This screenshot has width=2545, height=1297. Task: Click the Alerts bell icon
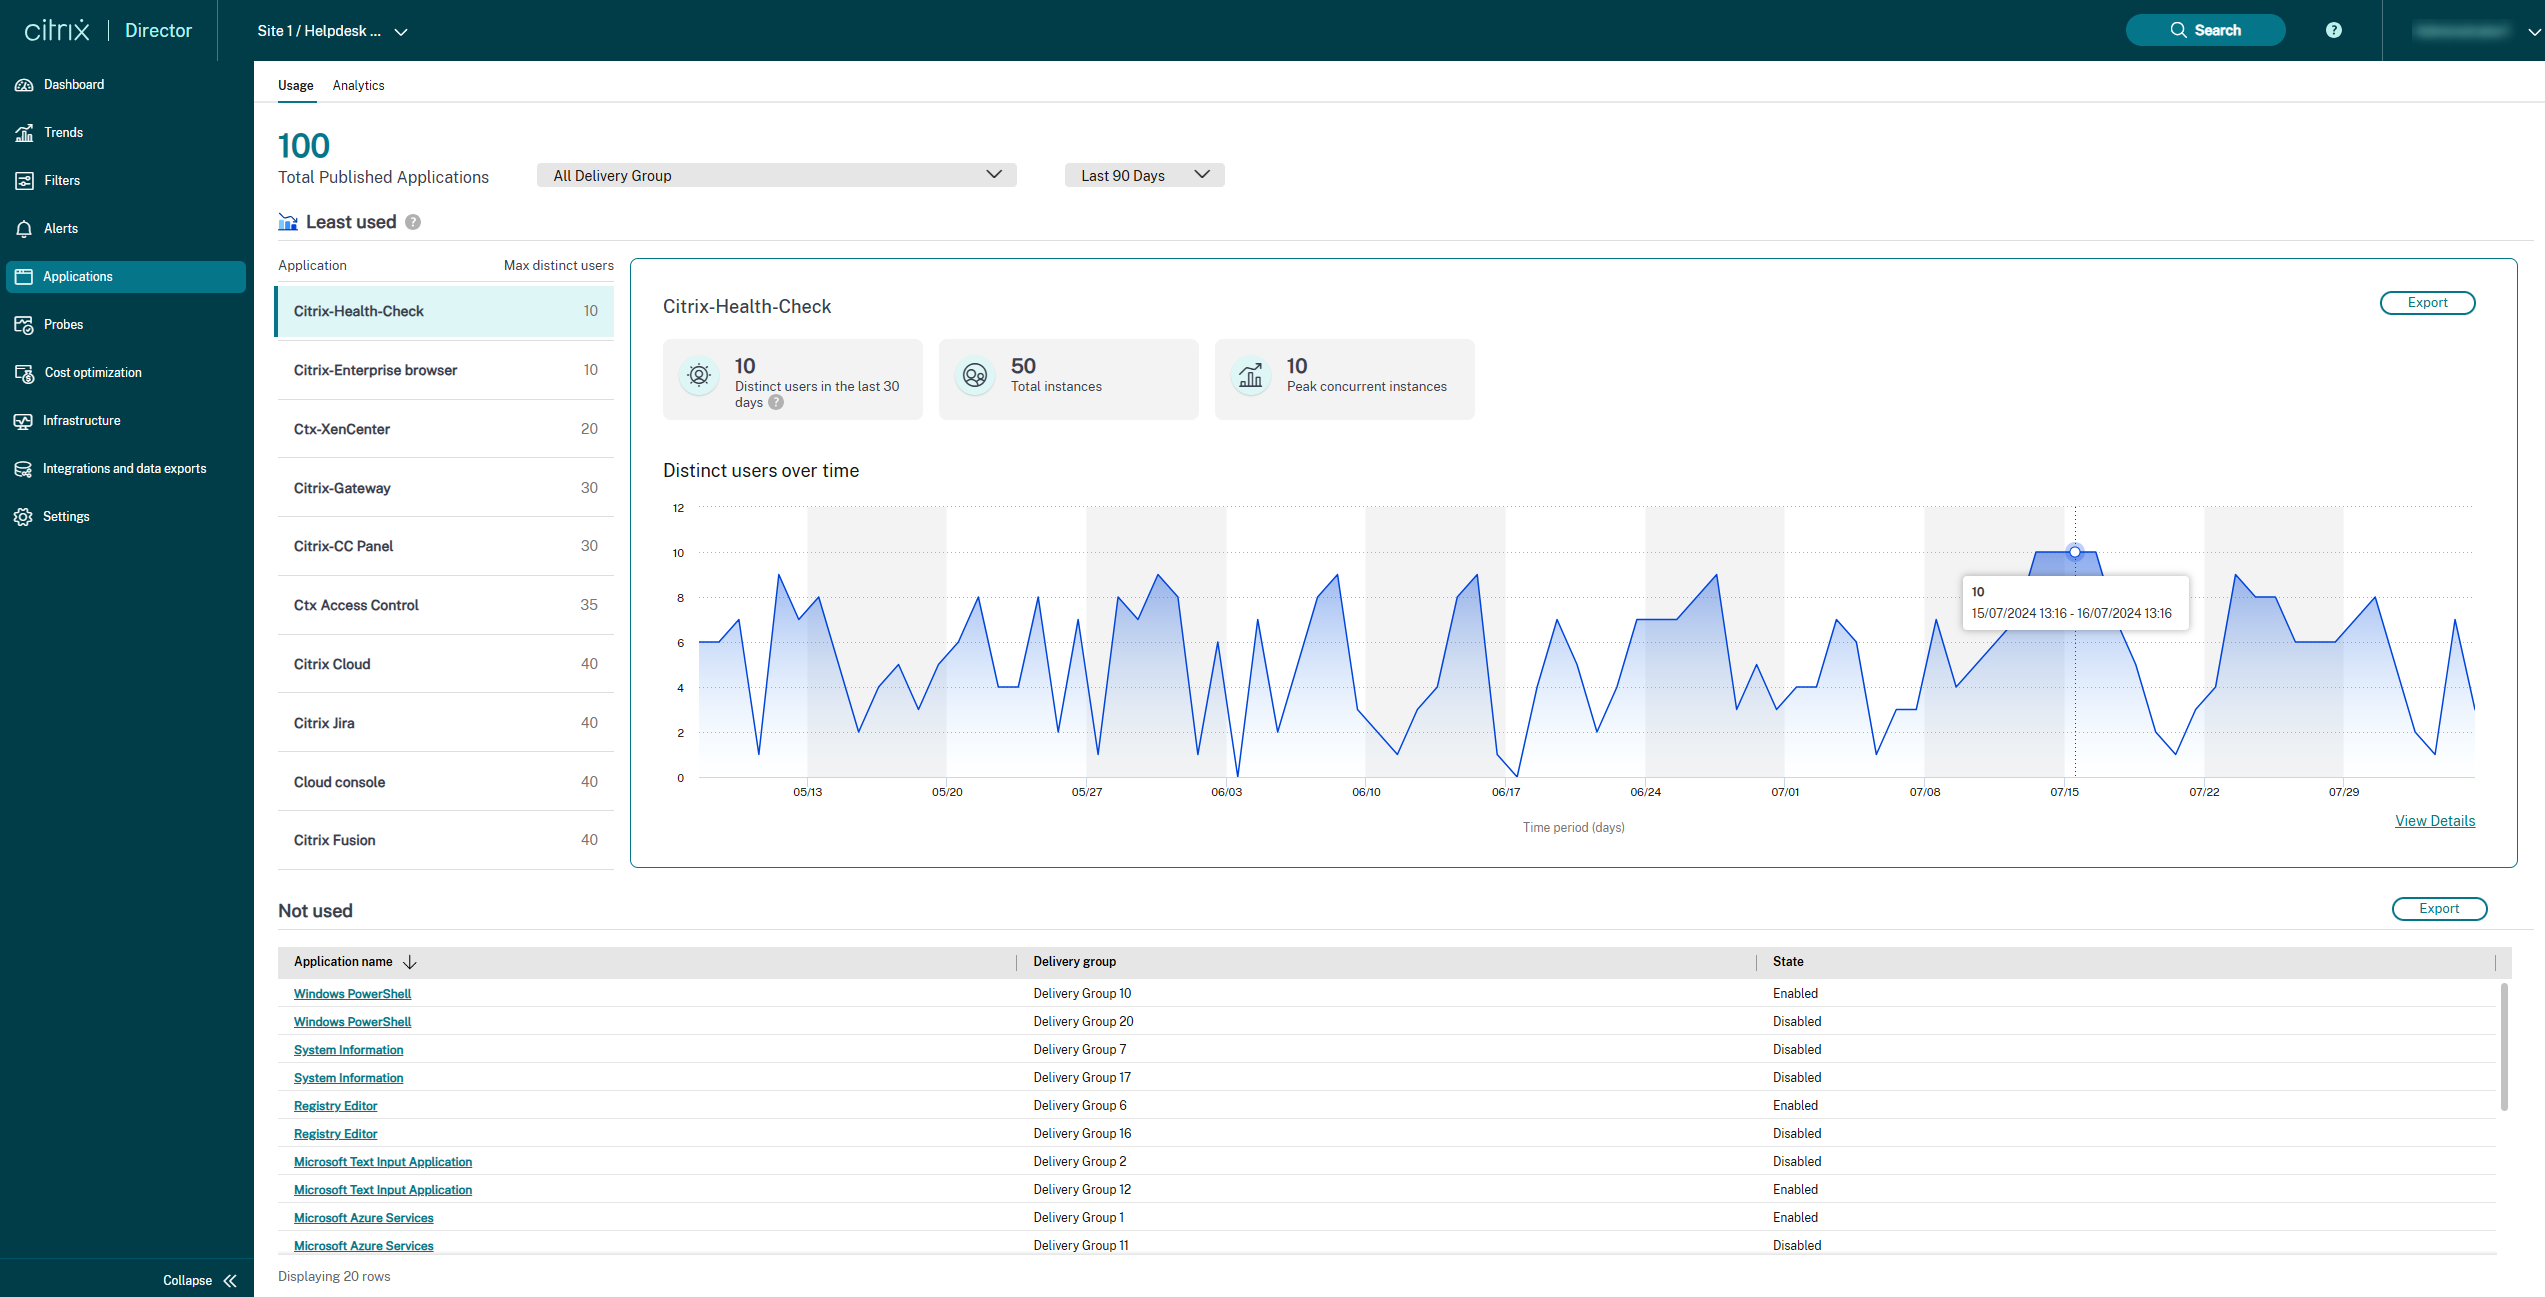click(24, 229)
